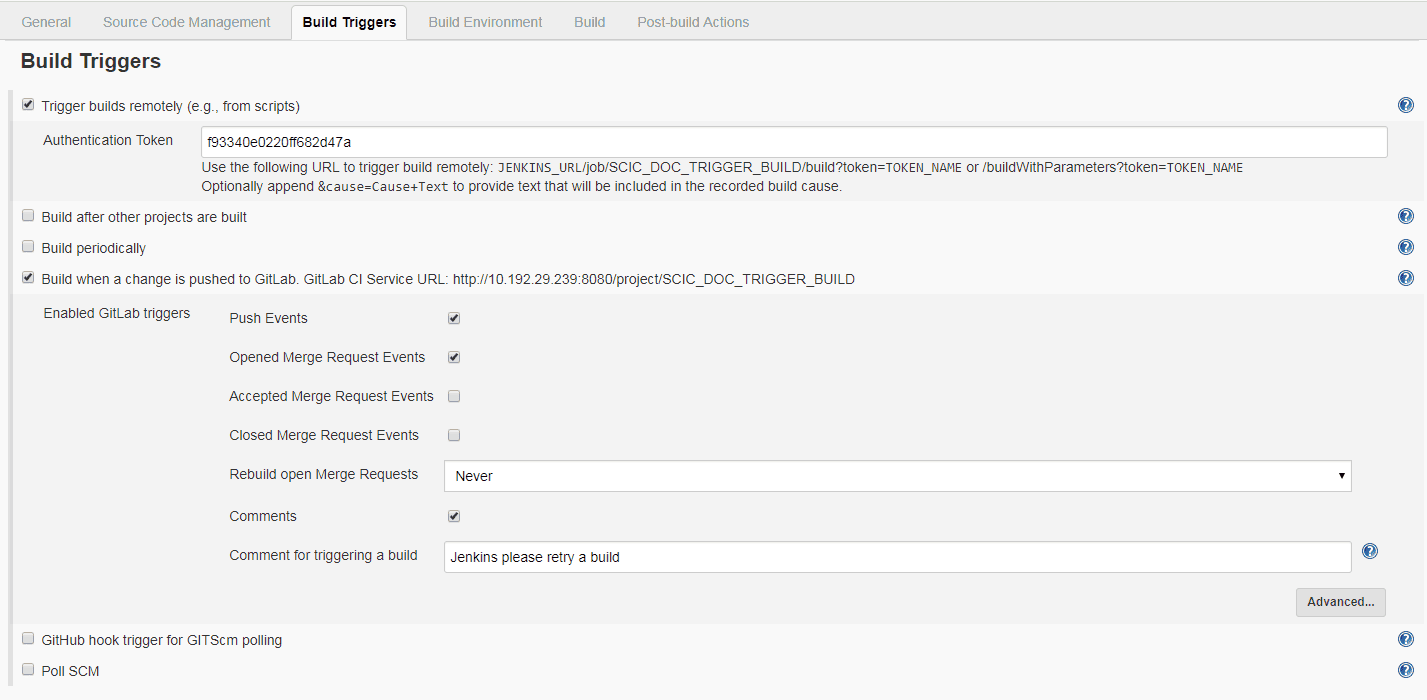This screenshot has width=1427, height=700.
Task: Open help for Build after other projects
Action: pos(1405,216)
